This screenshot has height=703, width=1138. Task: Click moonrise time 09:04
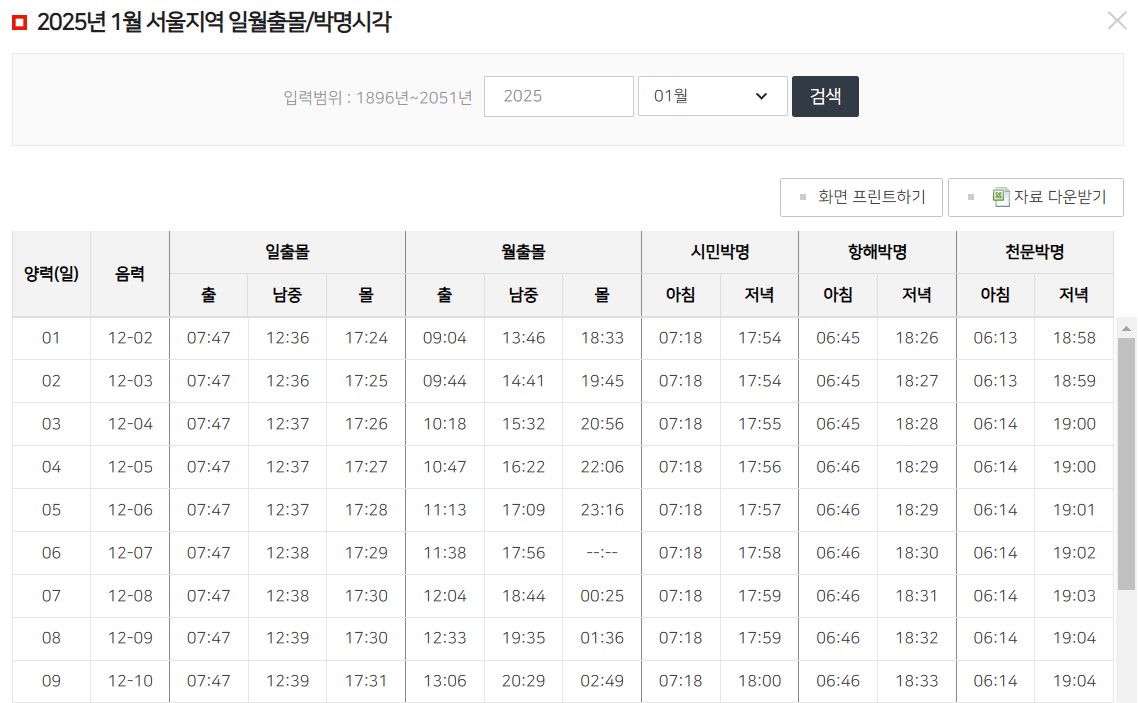tap(445, 338)
